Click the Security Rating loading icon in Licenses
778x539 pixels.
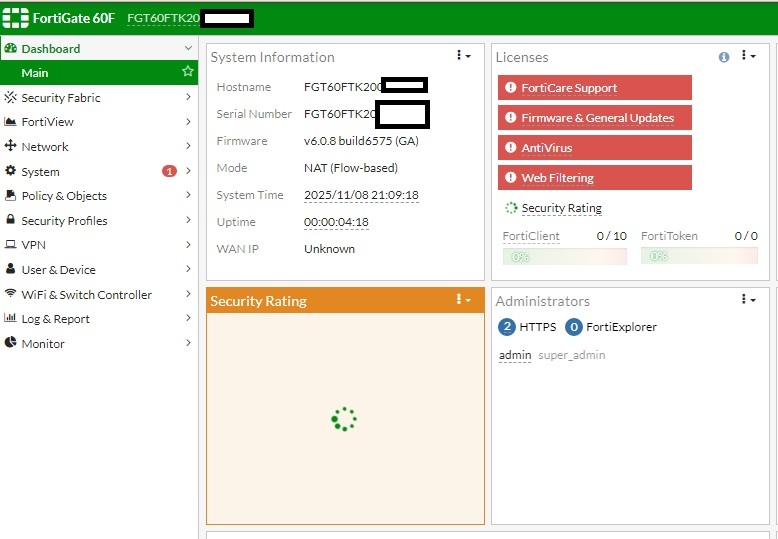[511, 208]
